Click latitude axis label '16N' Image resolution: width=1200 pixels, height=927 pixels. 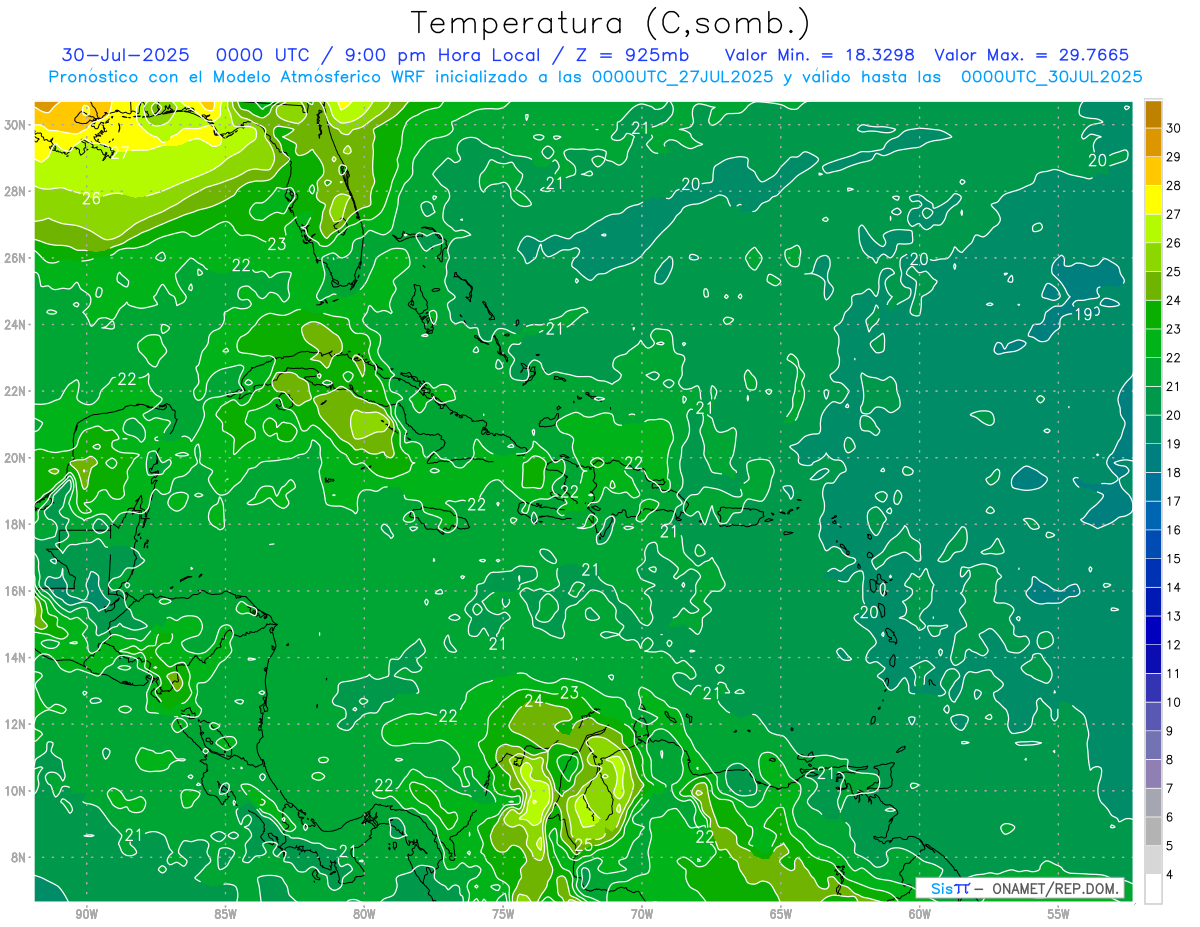point(15,591)
